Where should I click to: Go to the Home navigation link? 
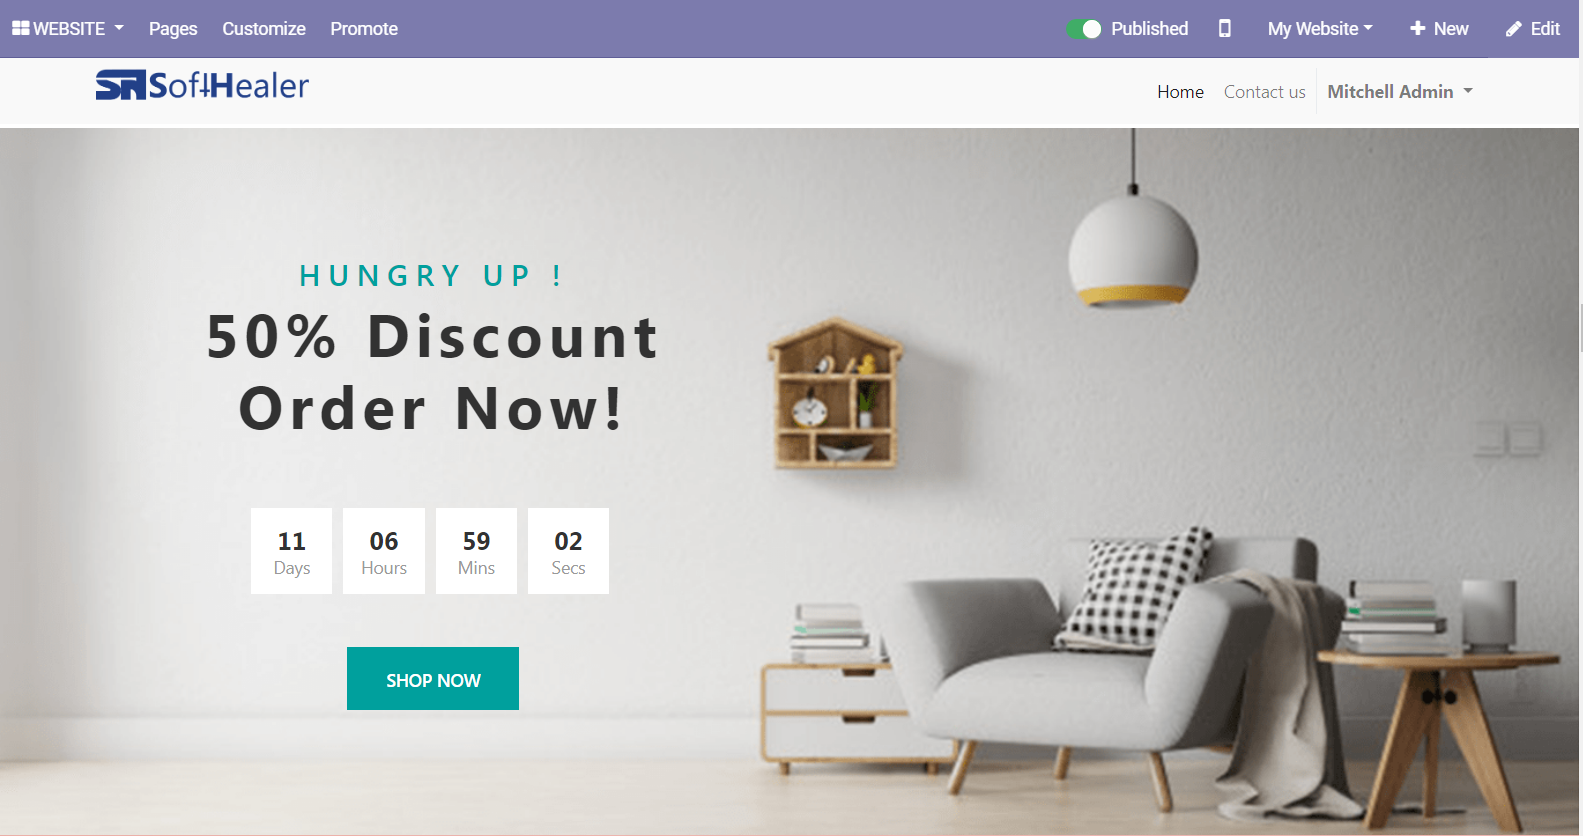point(1180,91)
